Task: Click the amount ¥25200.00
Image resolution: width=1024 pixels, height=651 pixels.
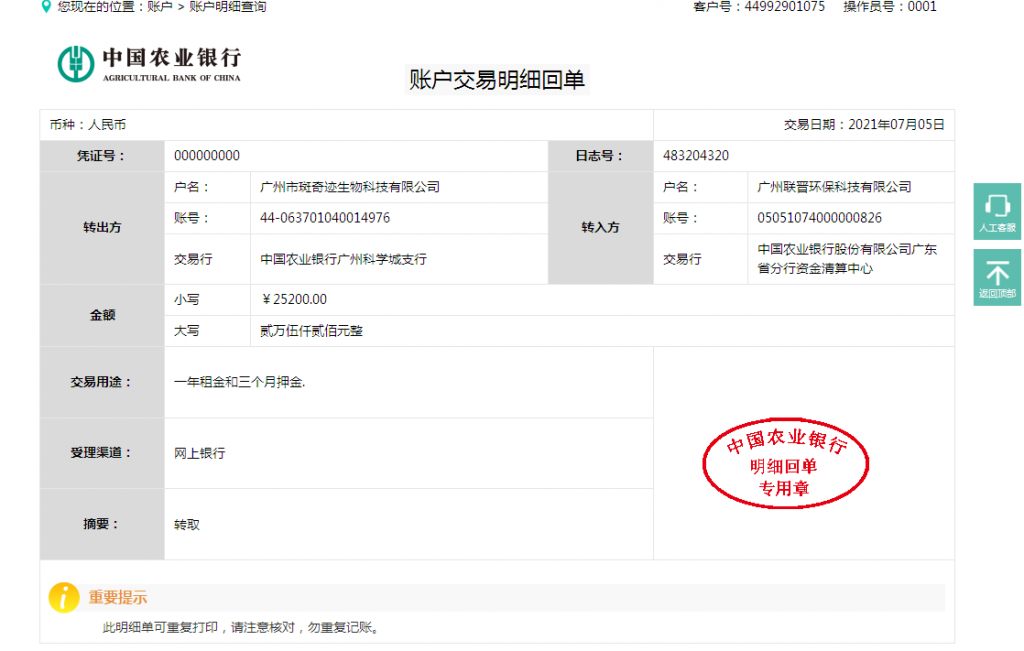Action: (x=294, y=299)
